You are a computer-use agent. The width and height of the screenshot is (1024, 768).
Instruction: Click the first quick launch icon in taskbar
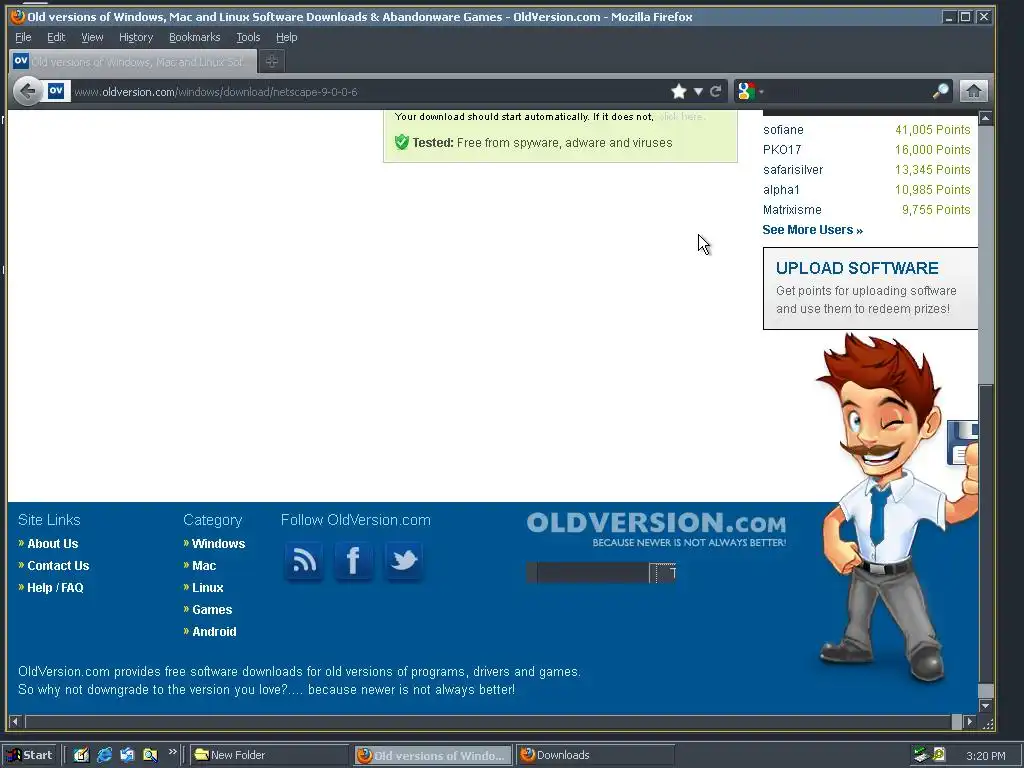coord(80,755)
